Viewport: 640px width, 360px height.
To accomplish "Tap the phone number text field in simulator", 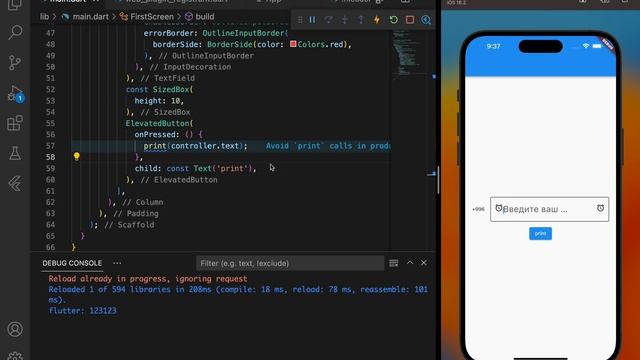I will point(549,209).
